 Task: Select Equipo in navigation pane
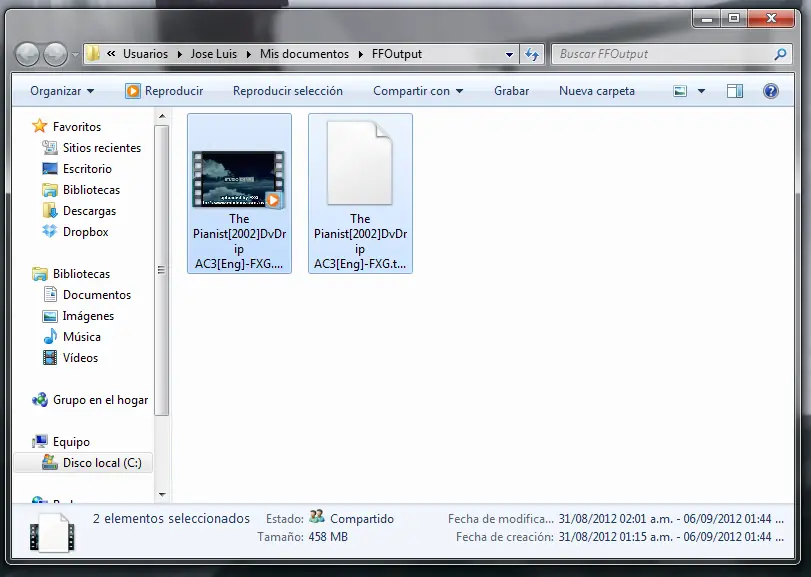pyautogui.click(x=71, y=442)
